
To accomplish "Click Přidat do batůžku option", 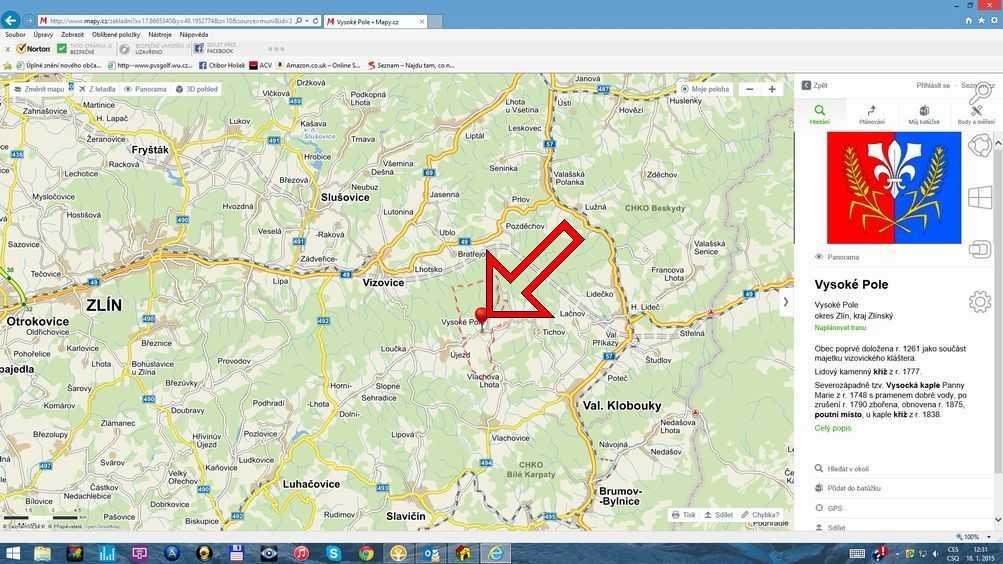I will pos(848,488).
